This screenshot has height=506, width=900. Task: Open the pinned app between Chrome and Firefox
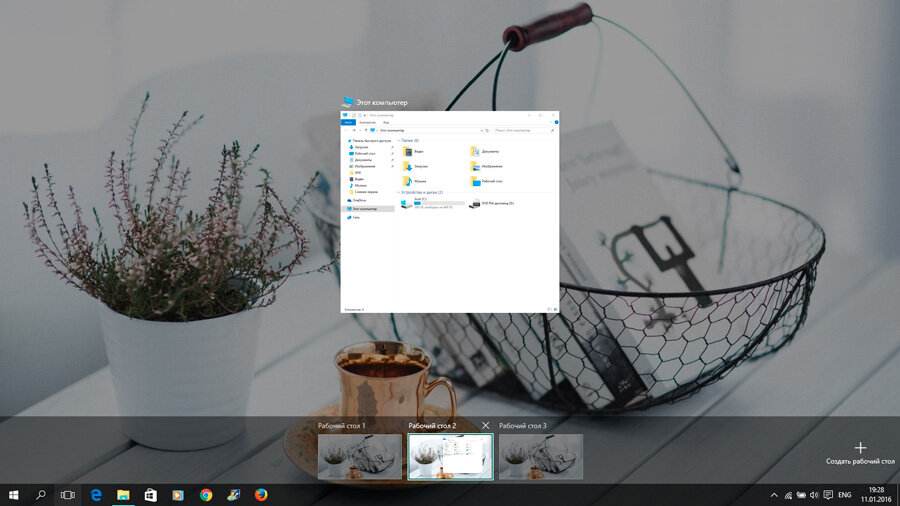233,495
